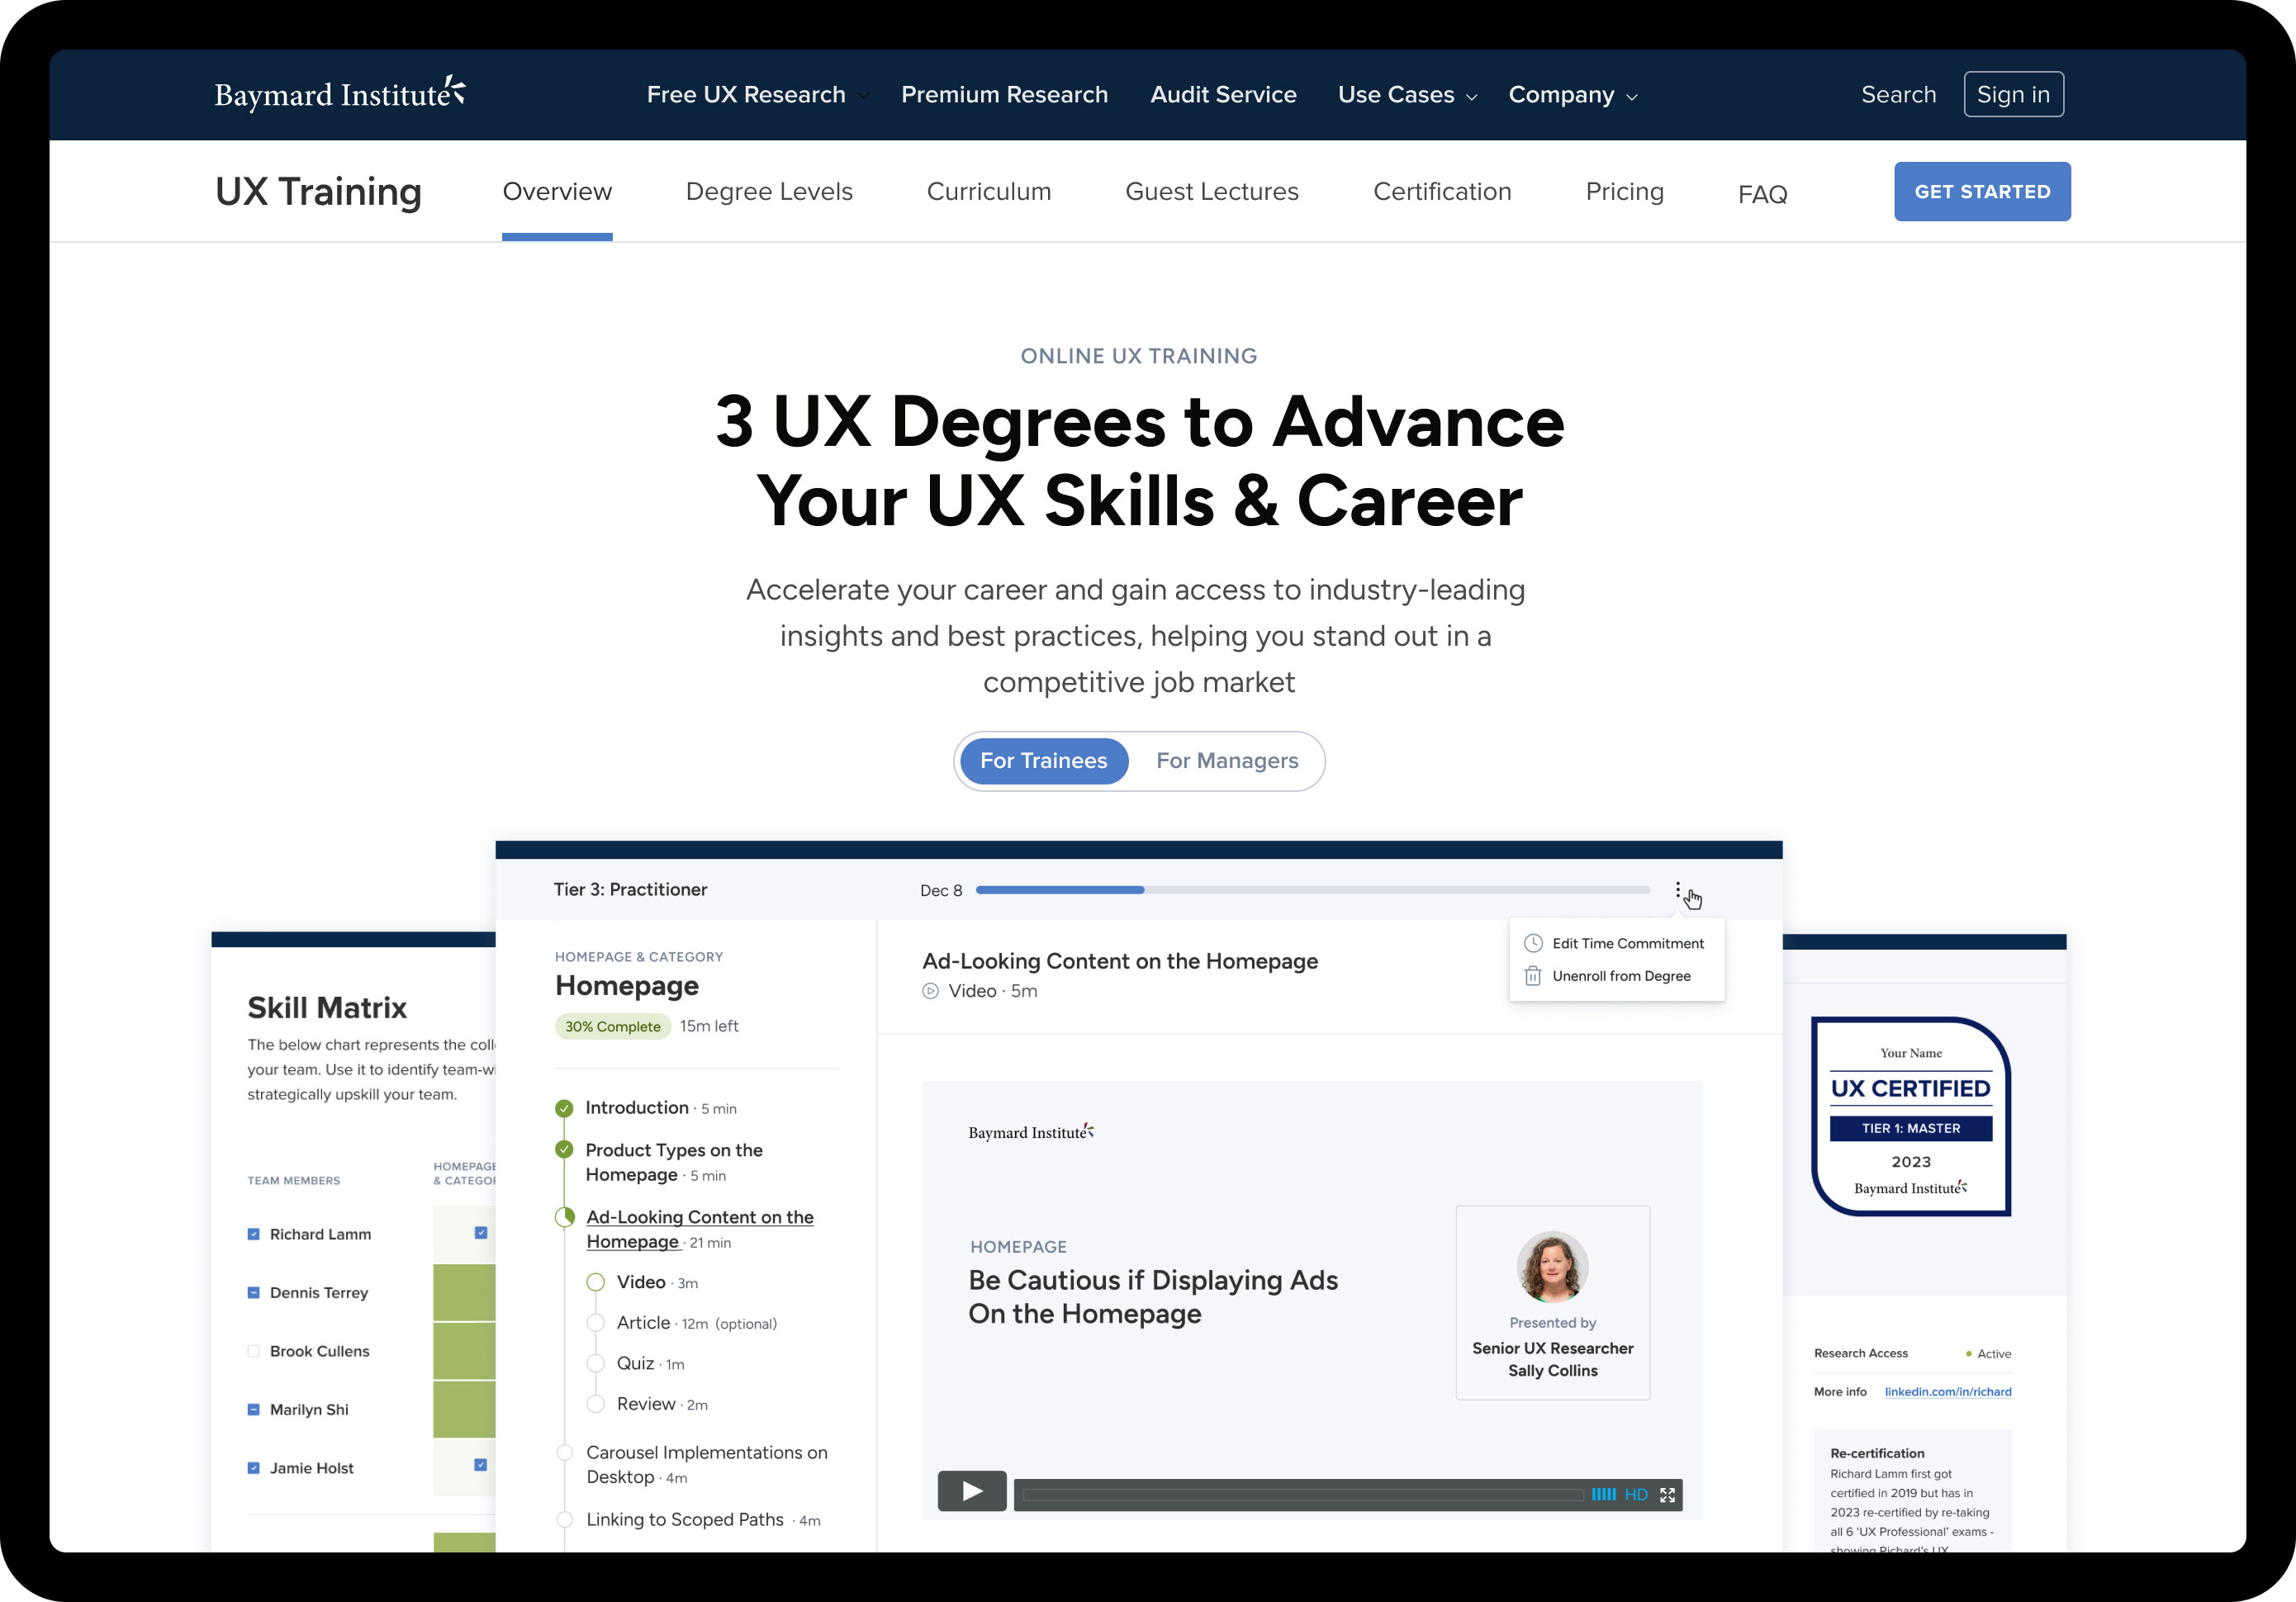The width and height of the screenshot is (2296, 1602).
Task: Switch to the Degree Levels tab
Action: tap(769, 191)
